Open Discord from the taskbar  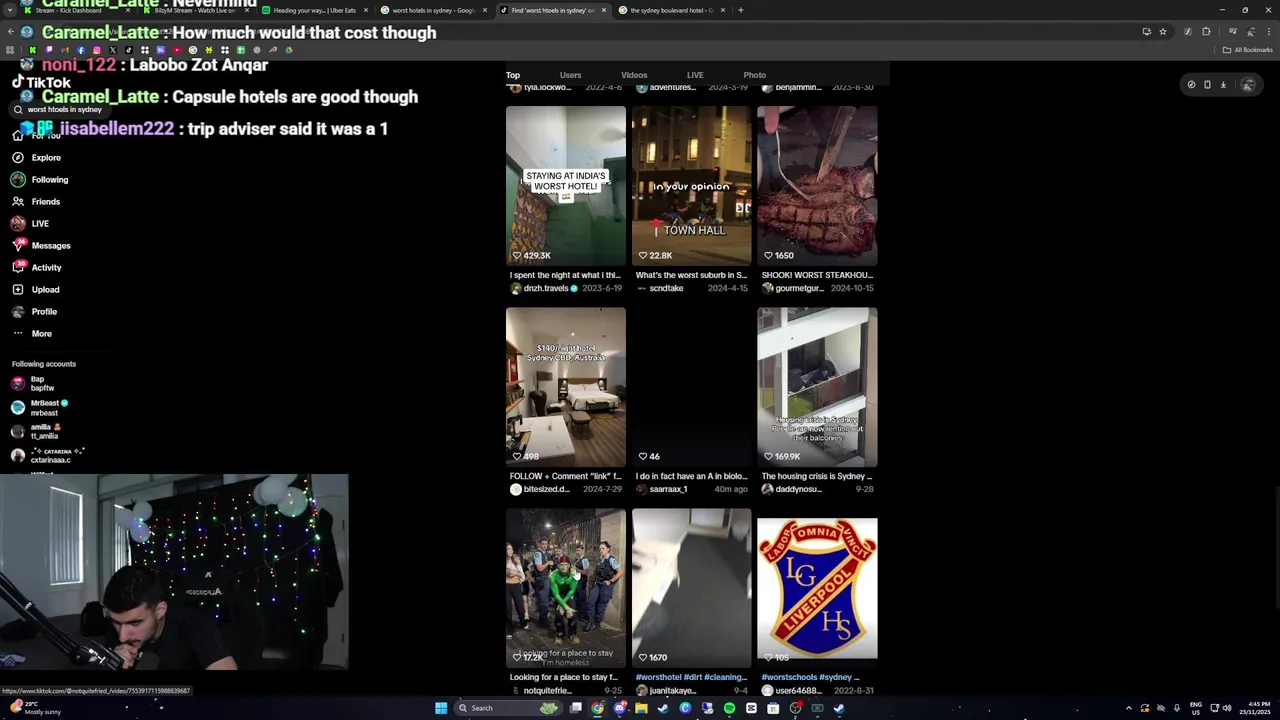(620, 708)
